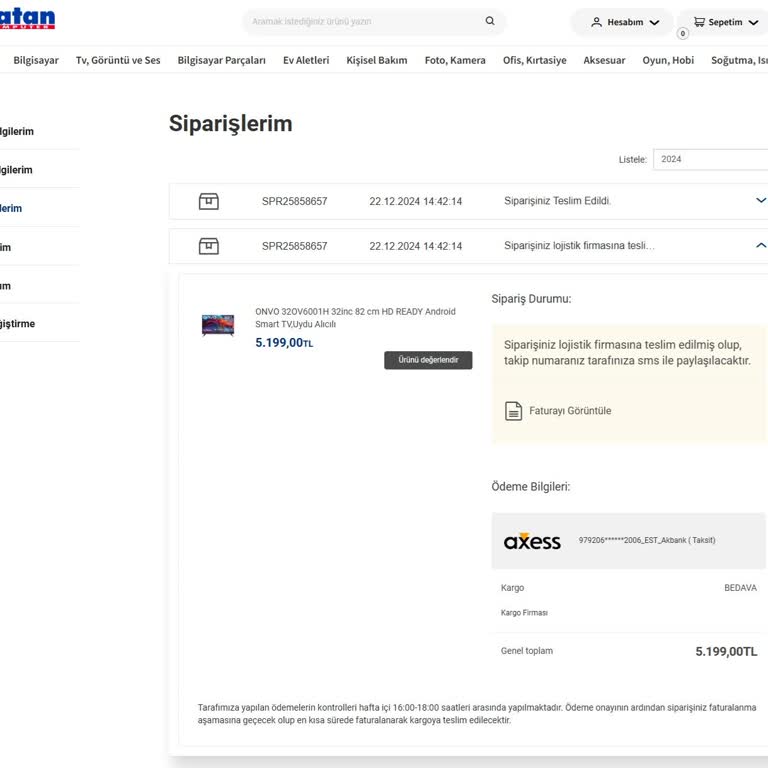The height and width of the screenshot is (768, 768).
Task: Click the cart item count badge
Action: click(x=682, y=33)
